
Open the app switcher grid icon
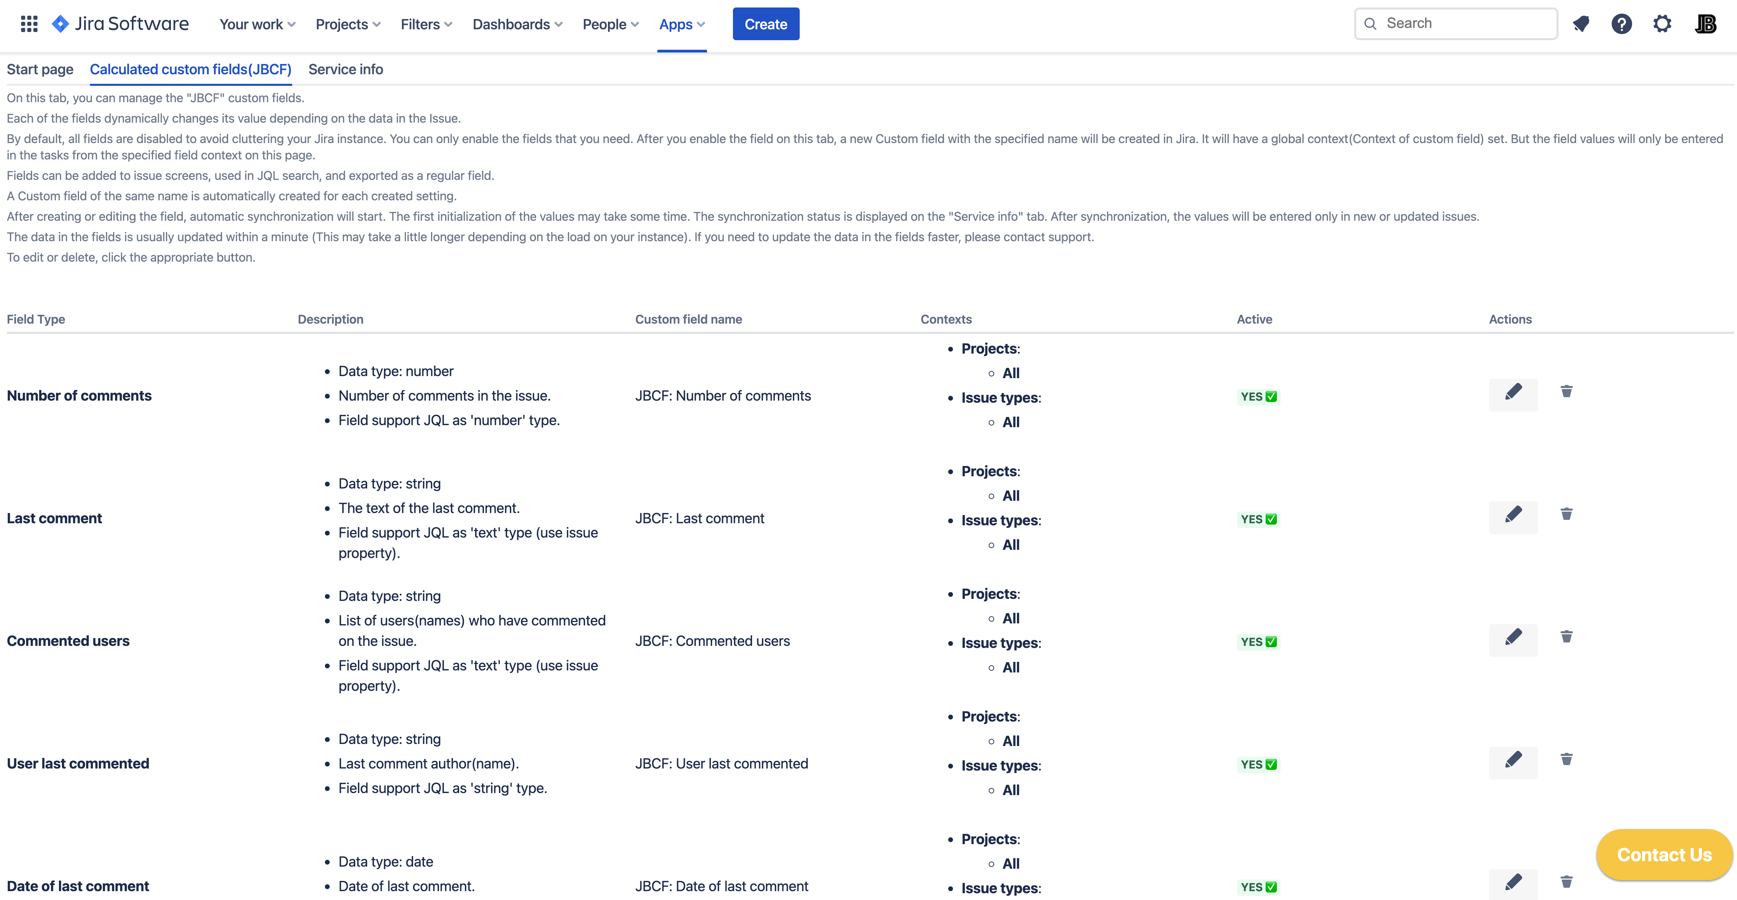29,24
